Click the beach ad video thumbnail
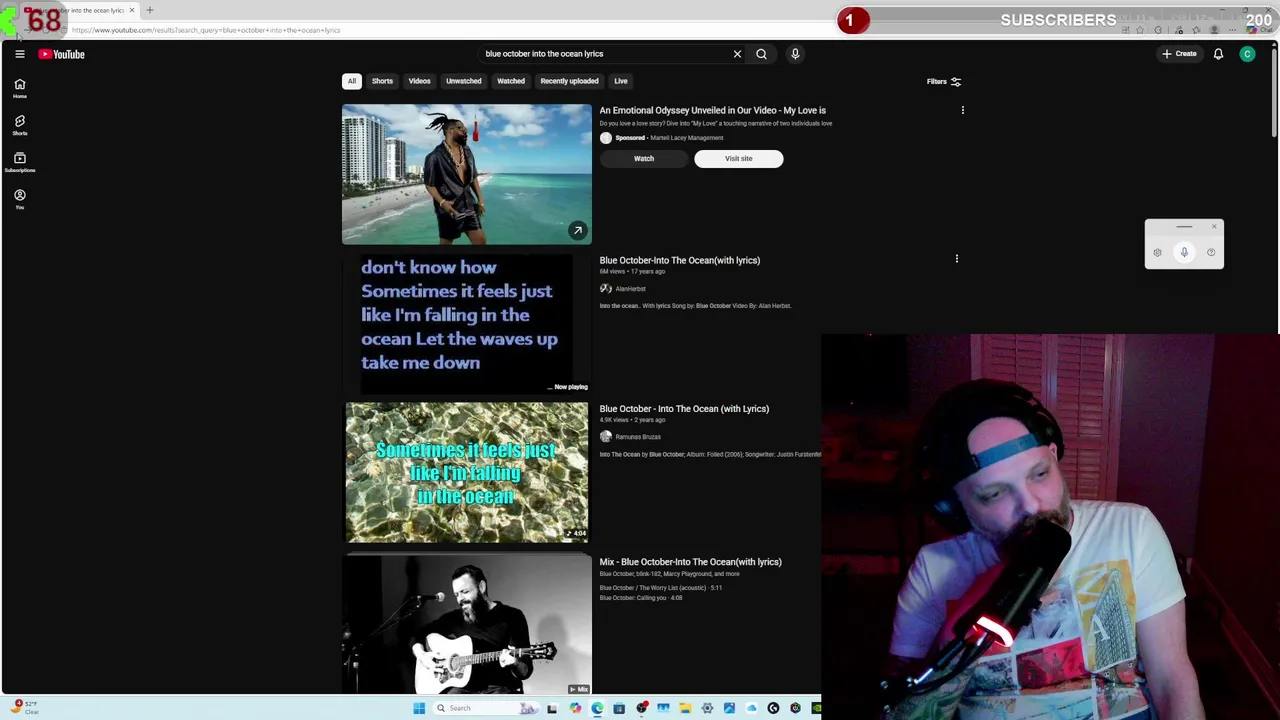Screen dimensions: 1280x720 tap(467, 174)
